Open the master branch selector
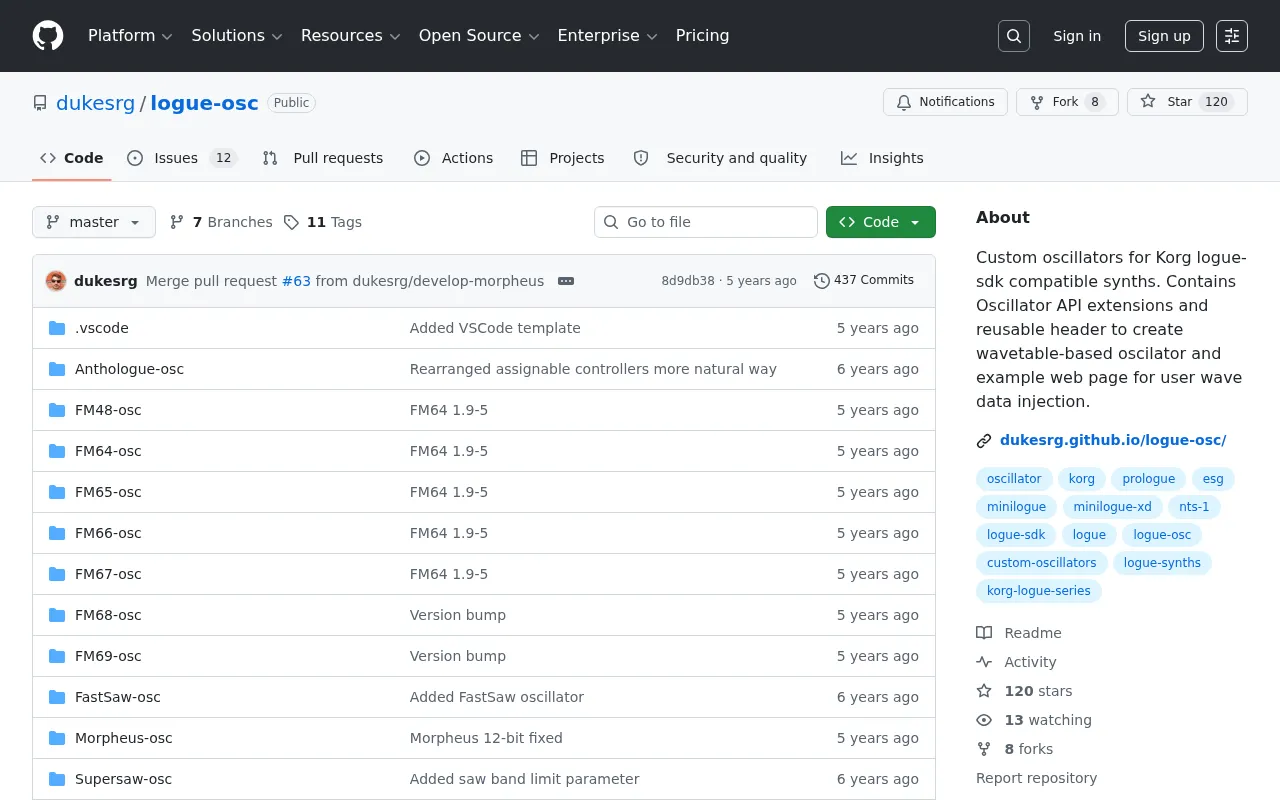 (94, 222)
